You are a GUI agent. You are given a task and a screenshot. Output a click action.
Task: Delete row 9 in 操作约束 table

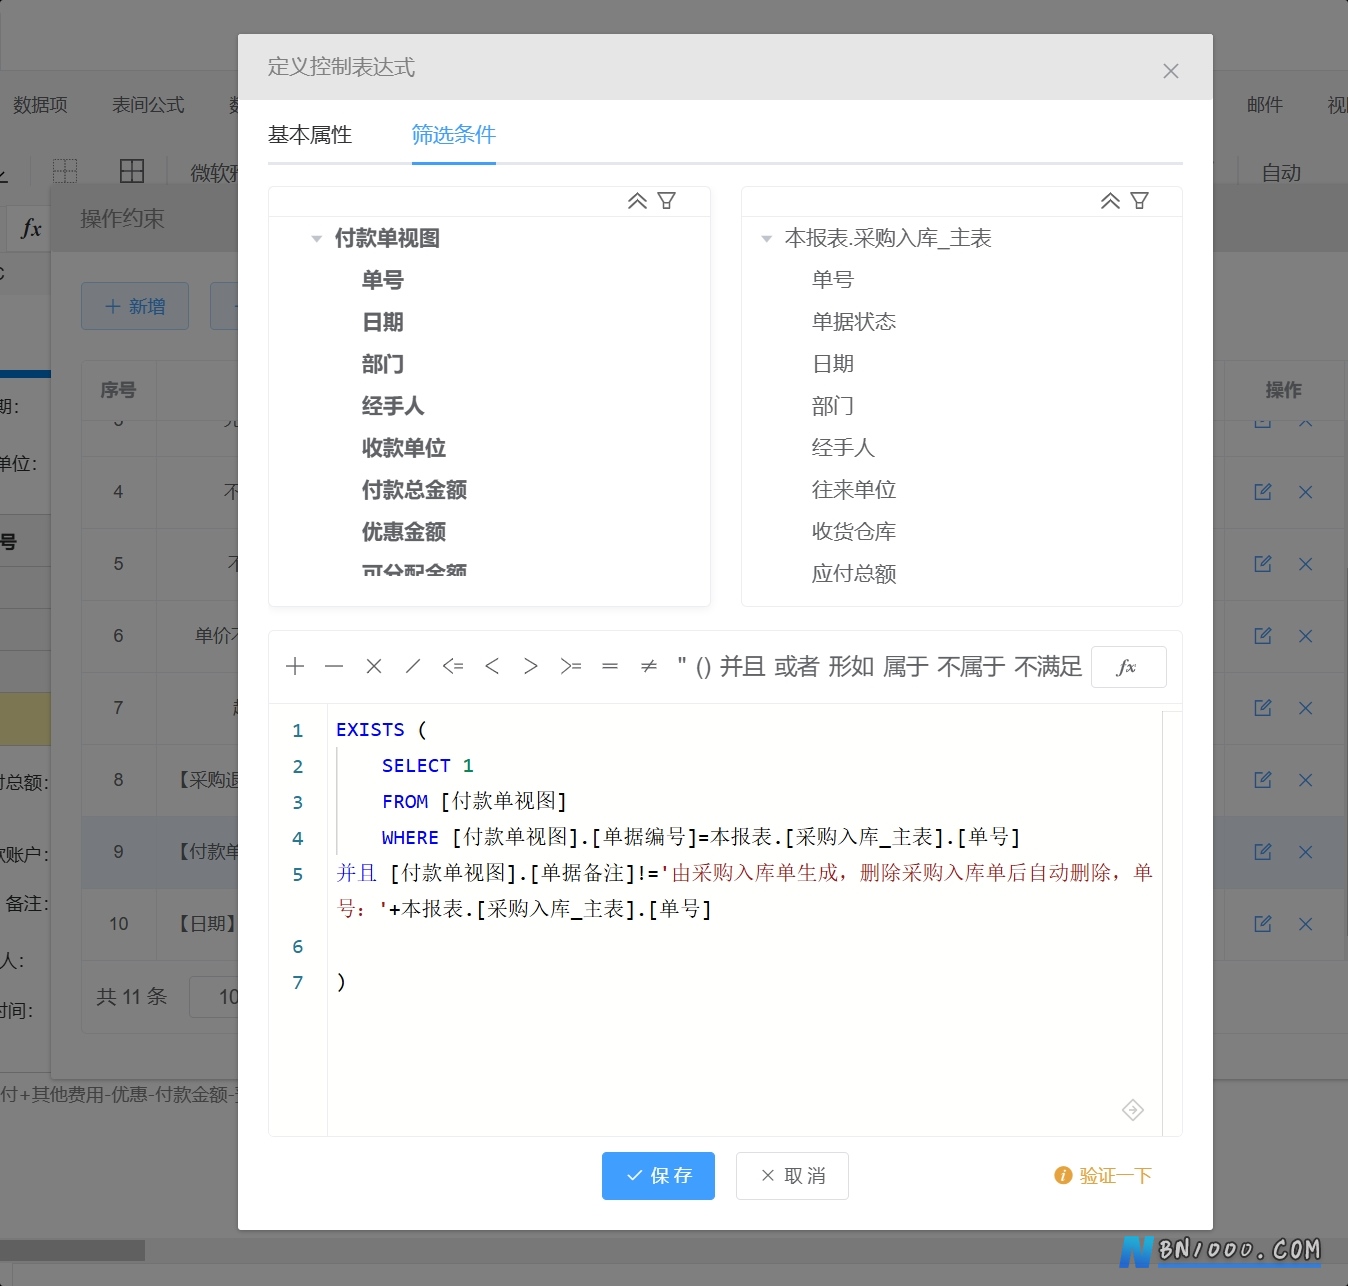point(1305,852)
